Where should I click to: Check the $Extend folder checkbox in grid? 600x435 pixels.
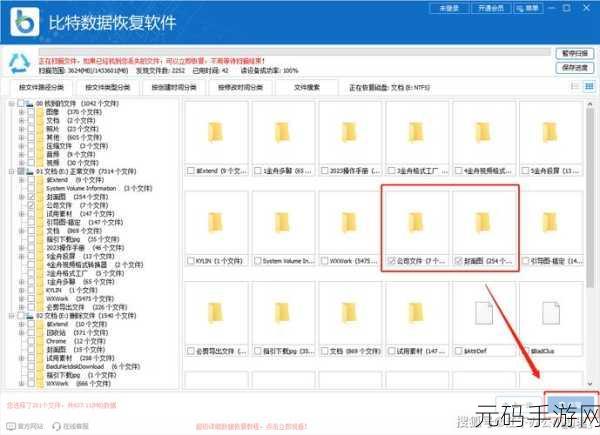(191, 171)
